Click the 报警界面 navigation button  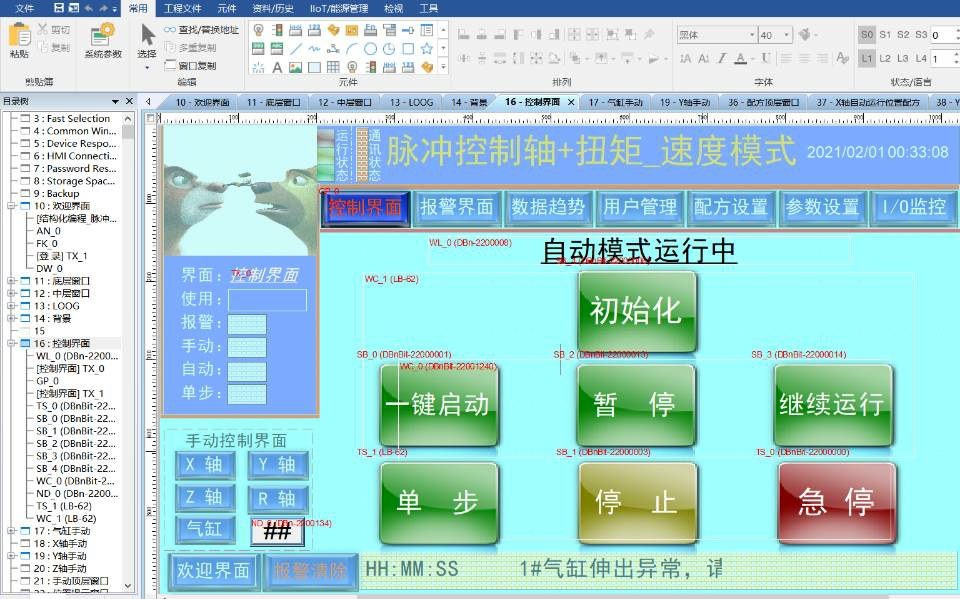(457, 207)
